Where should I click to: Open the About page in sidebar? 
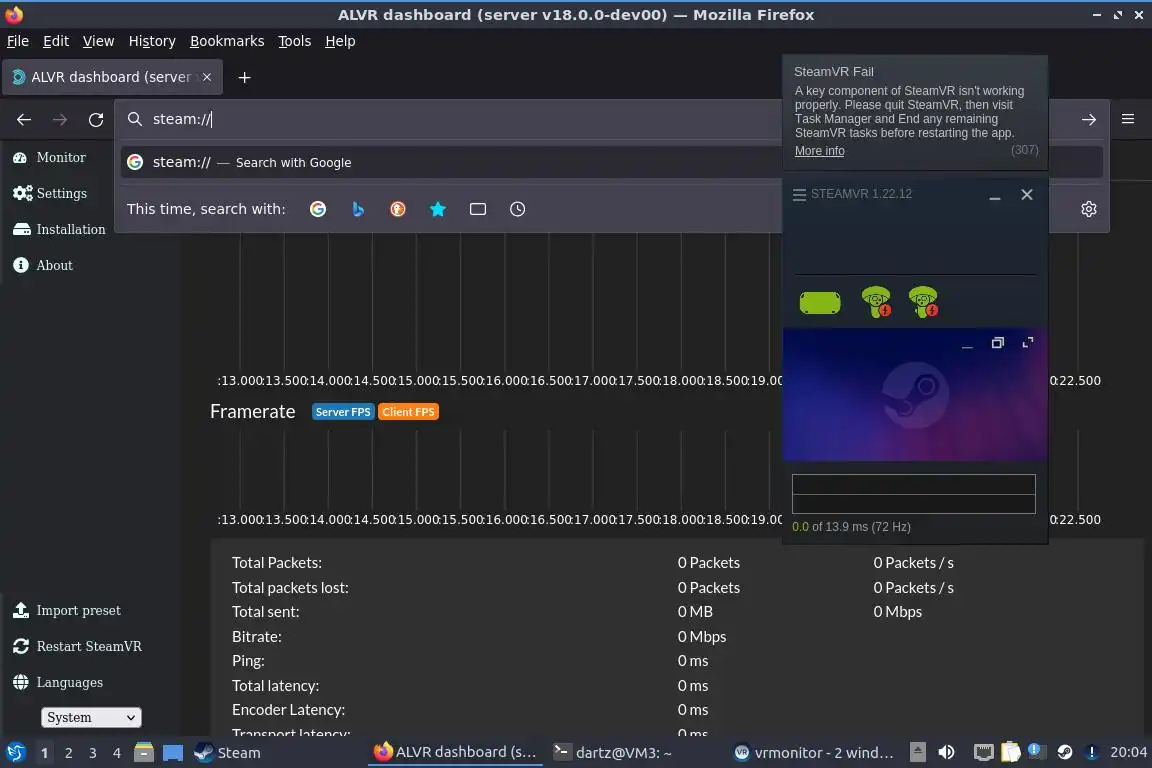click(x=43, y=265)
